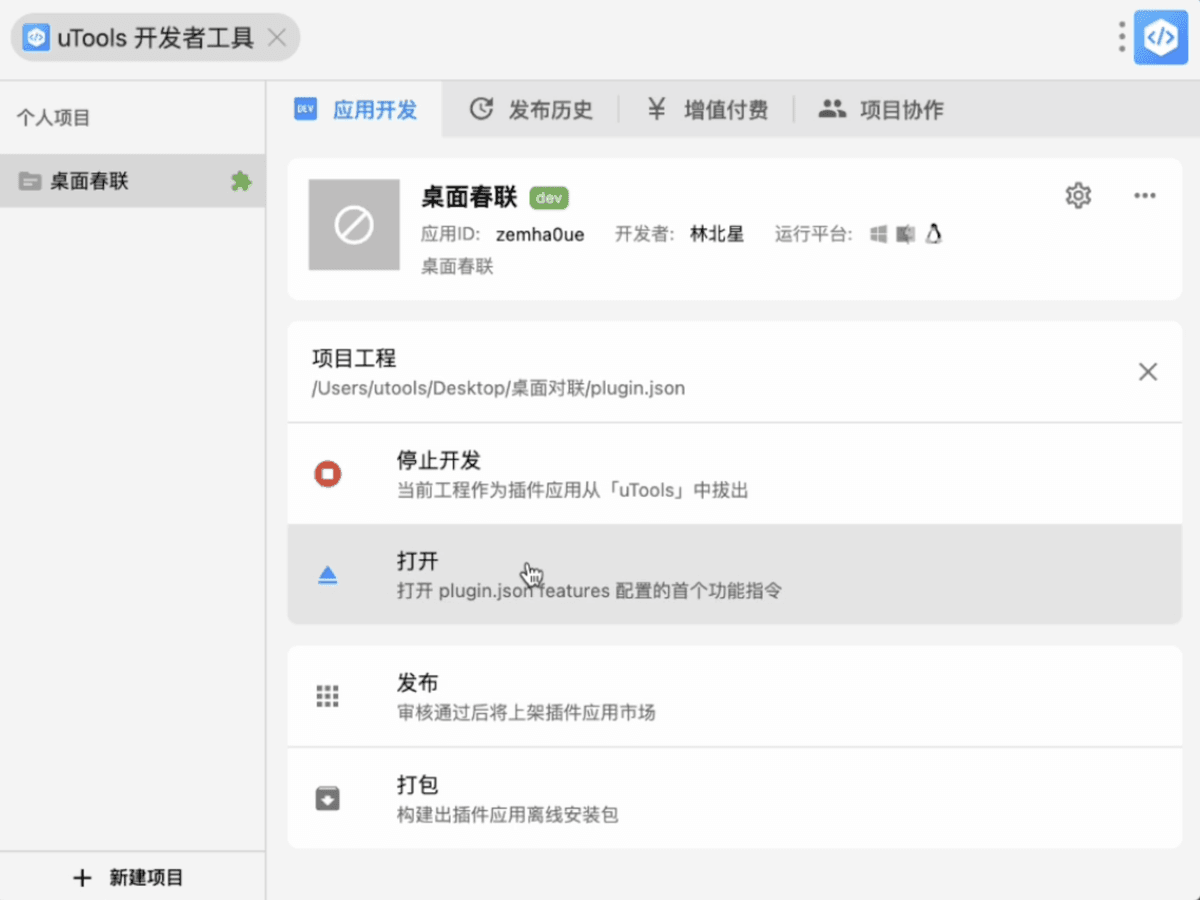
Task: Click the history clock icon in 发布历史 tab
Action: [482, 109]
